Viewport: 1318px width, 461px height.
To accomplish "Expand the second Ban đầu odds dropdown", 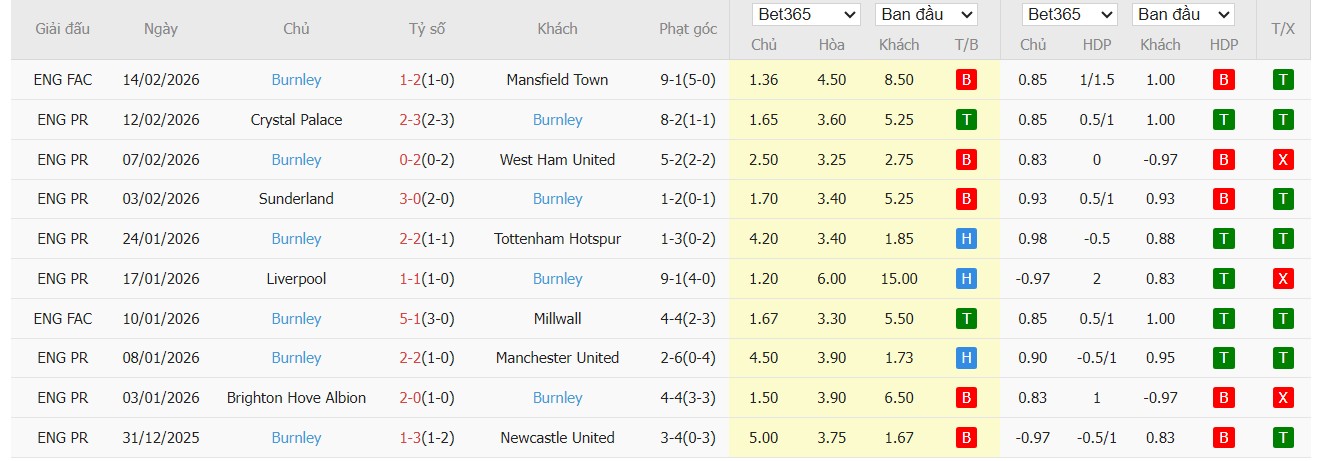I will (1183, 15).
